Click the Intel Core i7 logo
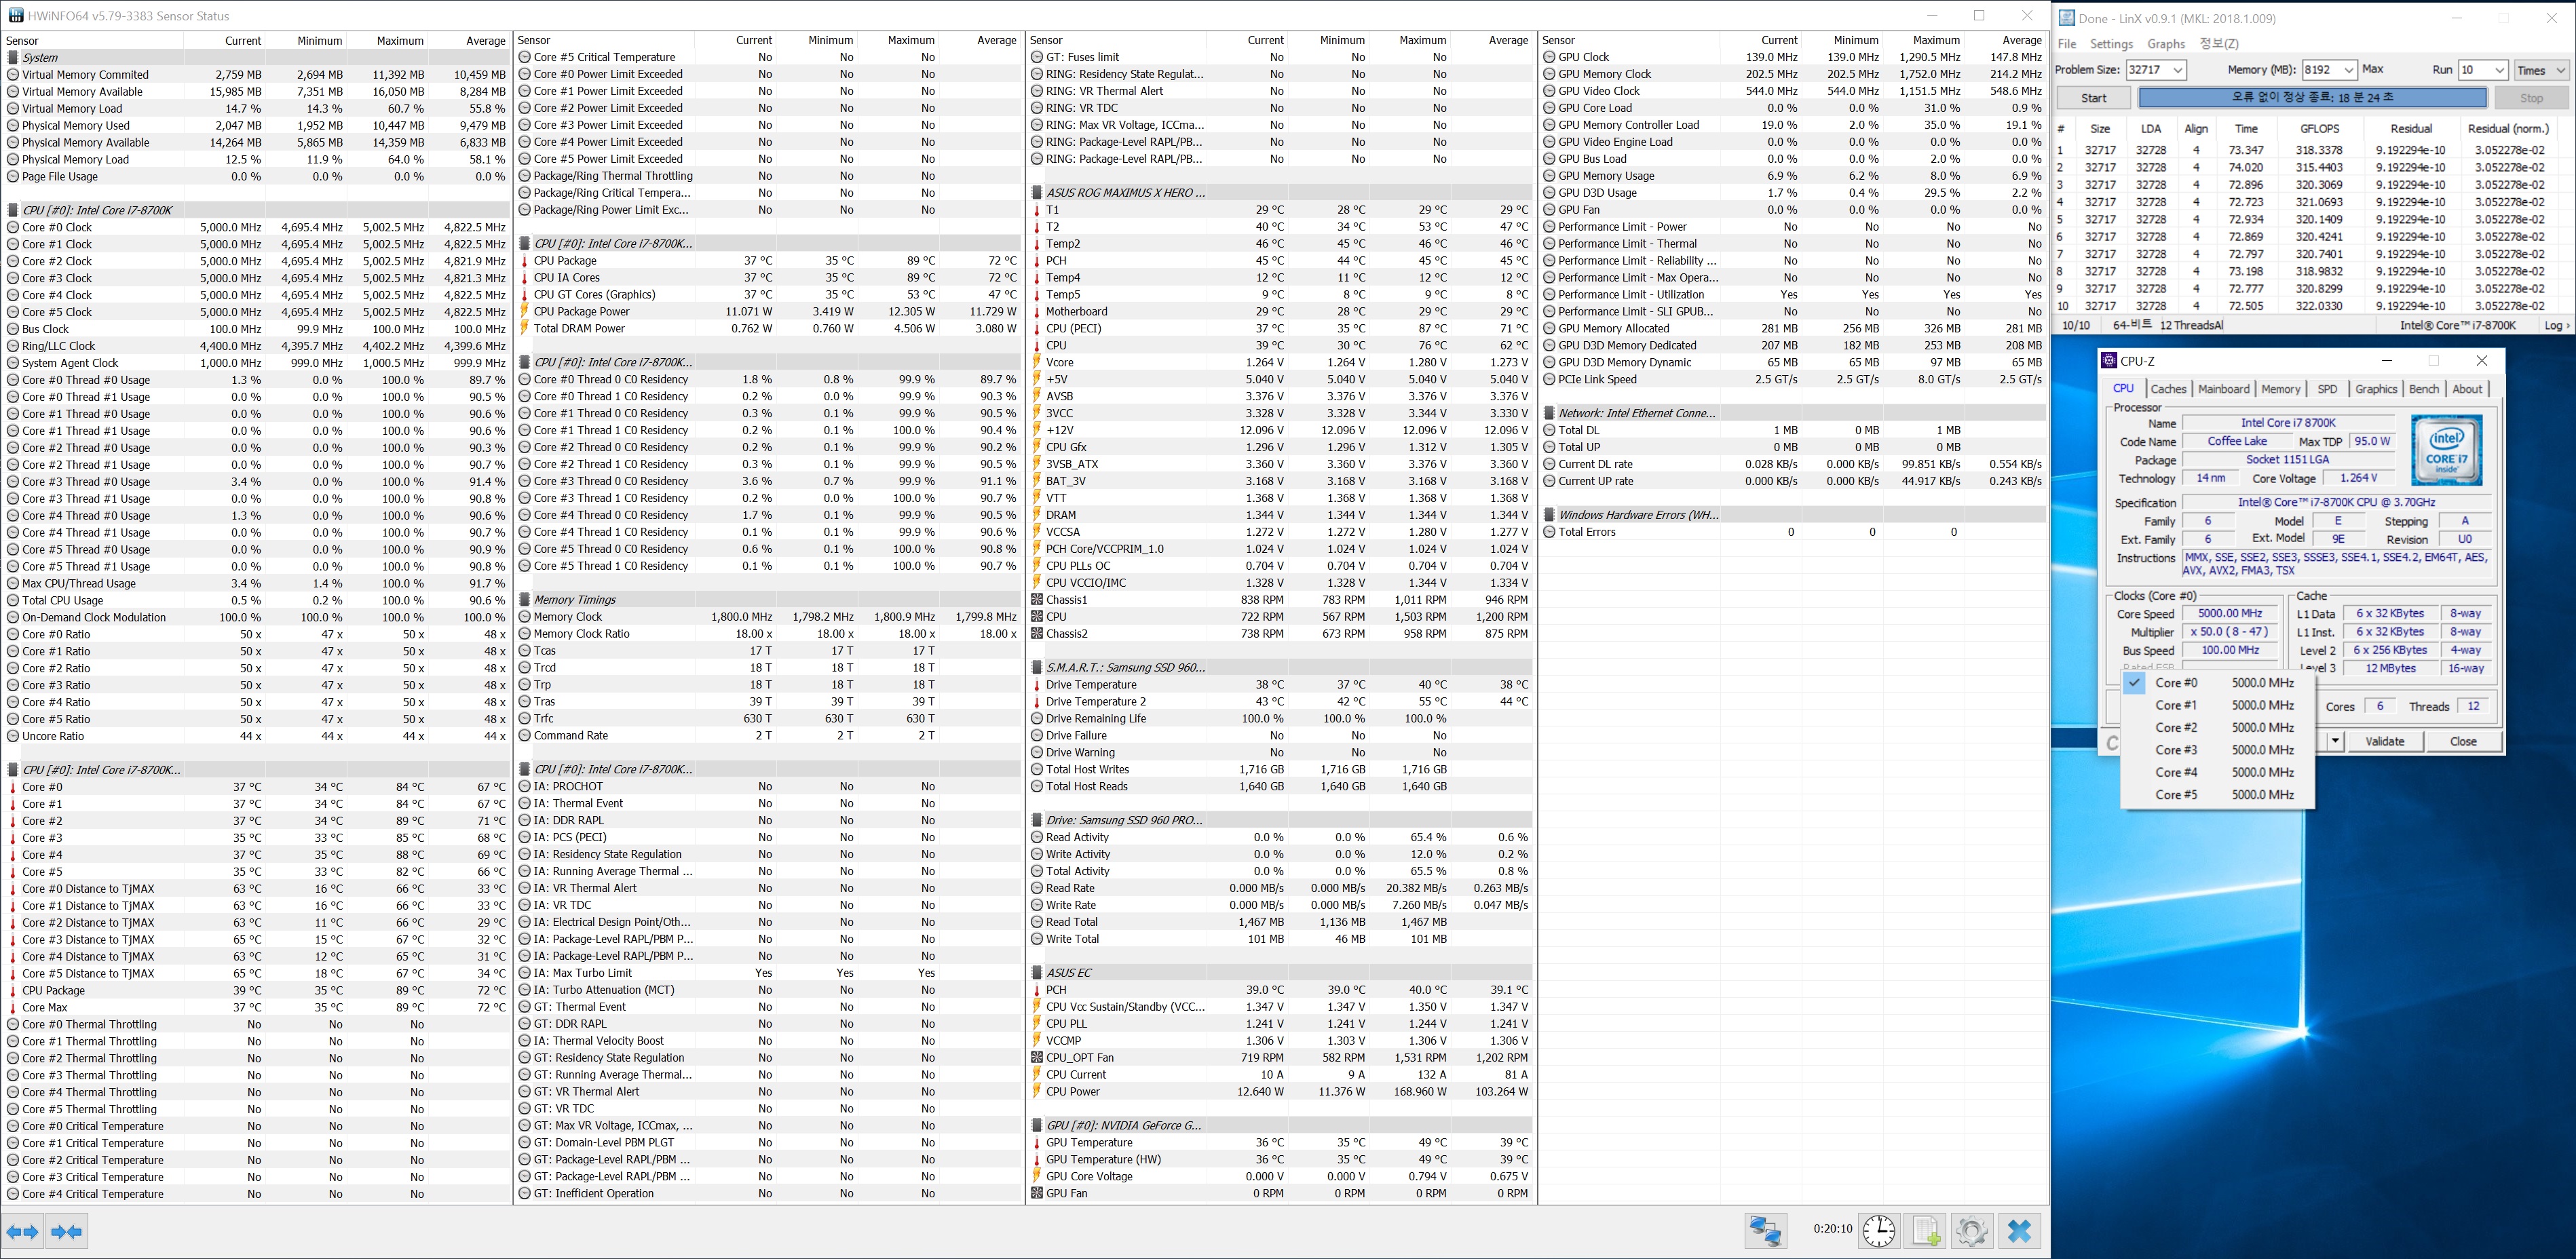 (x=2446, y=451)
